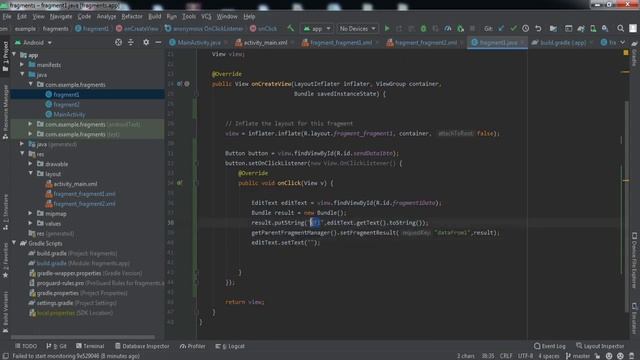Toggle the Favorites side panel
Image resolution: width=640 pixels, height=360 pixels.
[x=5, y=260]
